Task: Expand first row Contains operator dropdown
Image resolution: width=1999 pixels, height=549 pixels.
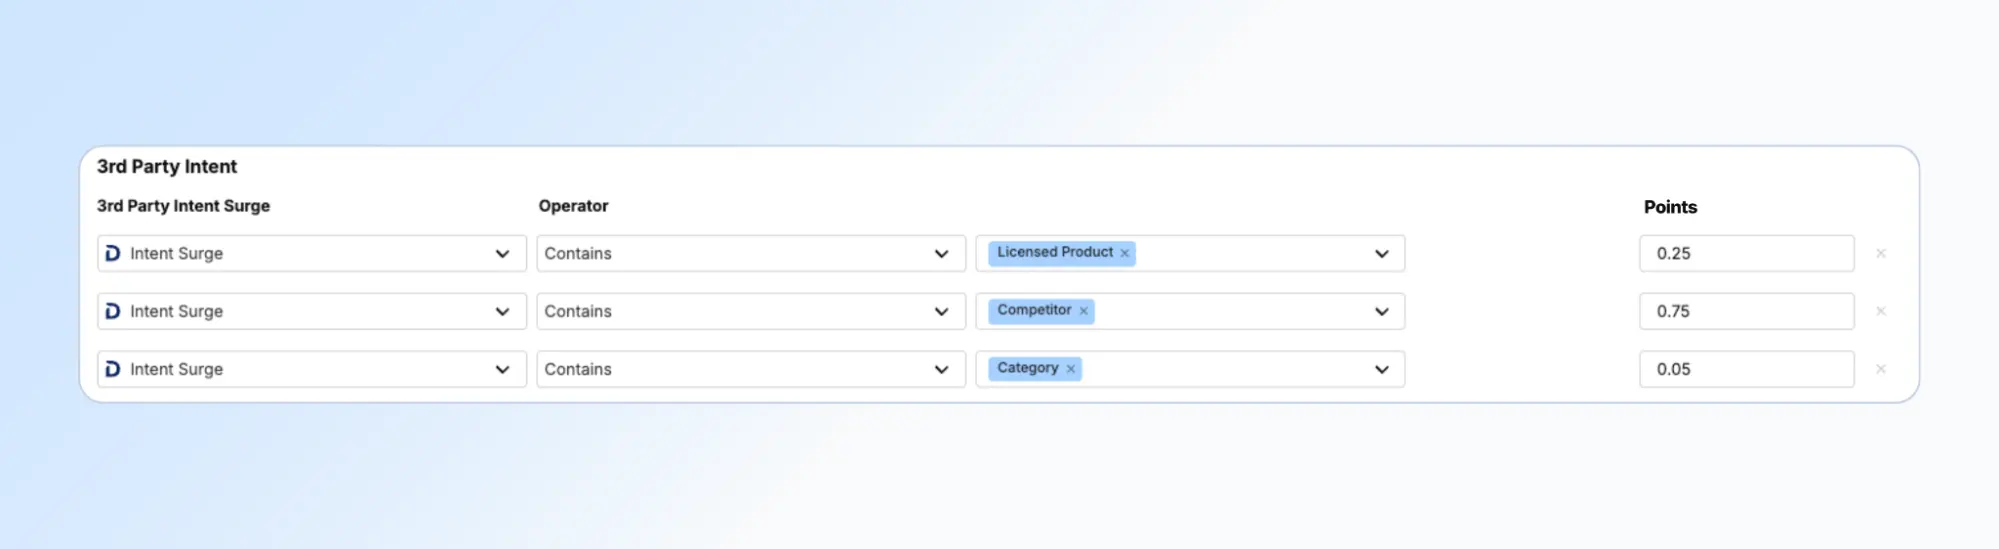Action: click(x=941, y=254)
